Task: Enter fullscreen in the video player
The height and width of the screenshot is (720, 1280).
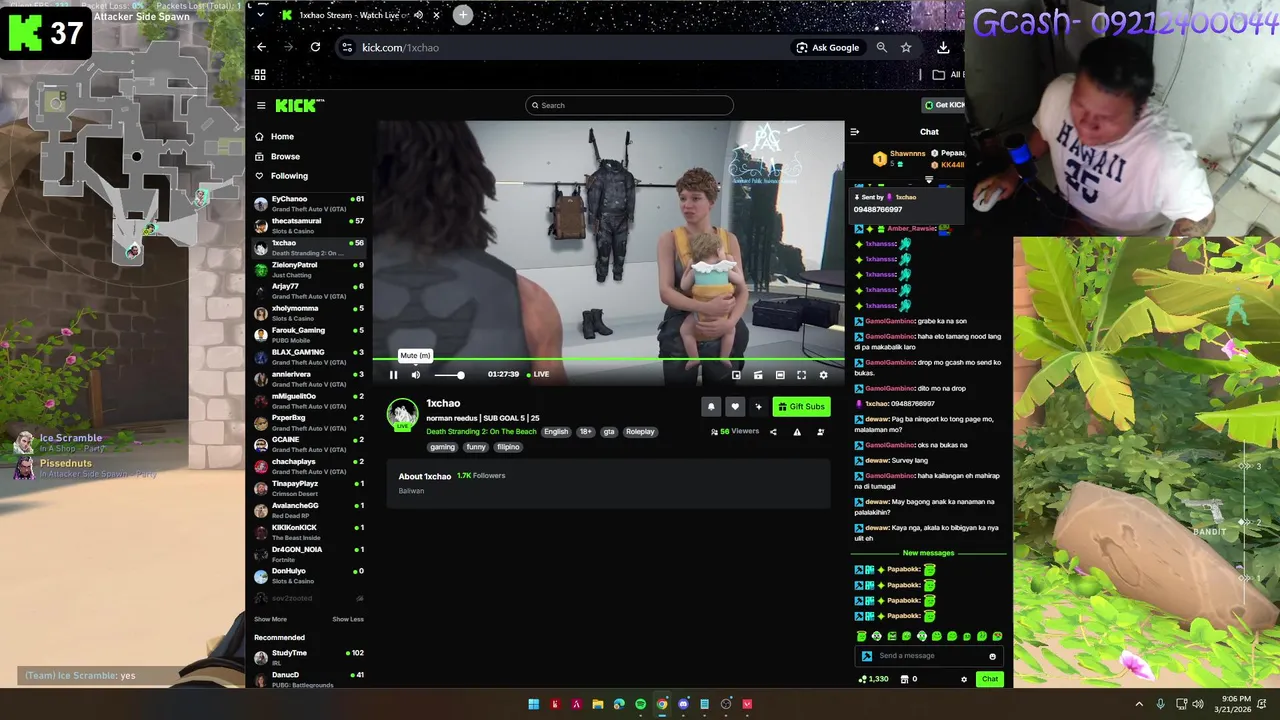Action: pyautogui.click(x=801, y=375)
